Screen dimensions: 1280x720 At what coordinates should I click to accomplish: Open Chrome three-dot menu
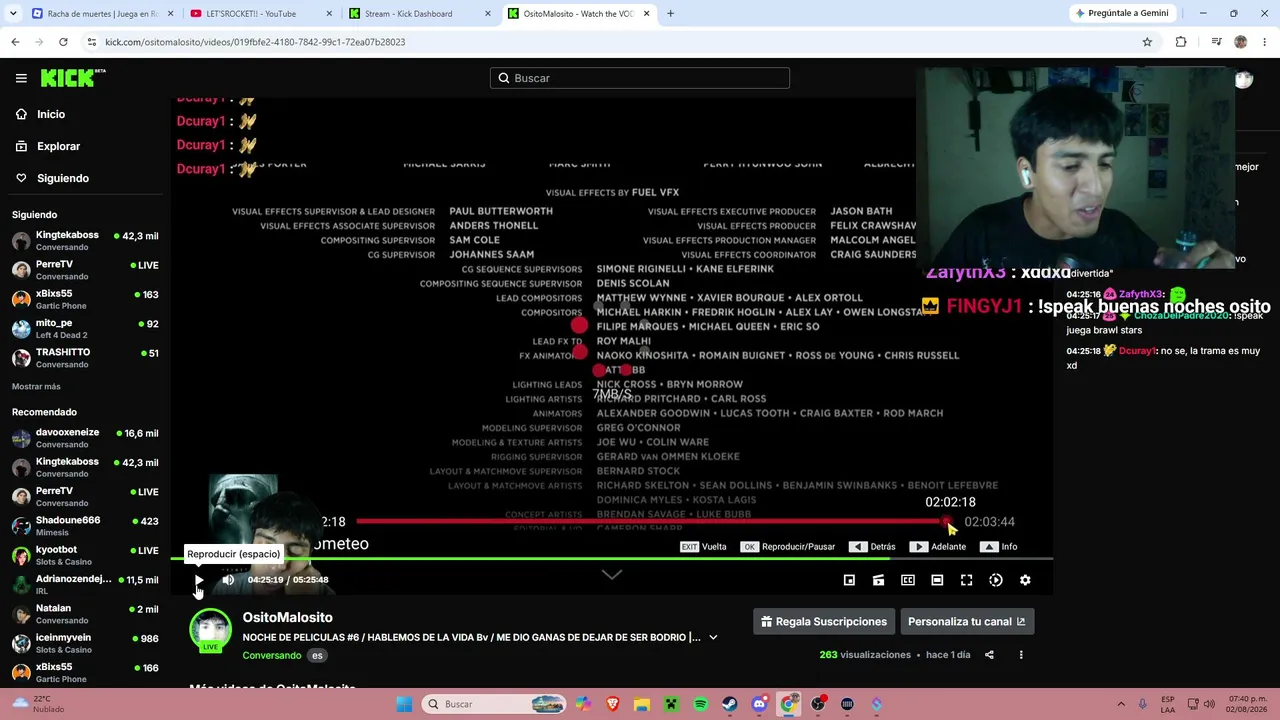[1264, 42]
